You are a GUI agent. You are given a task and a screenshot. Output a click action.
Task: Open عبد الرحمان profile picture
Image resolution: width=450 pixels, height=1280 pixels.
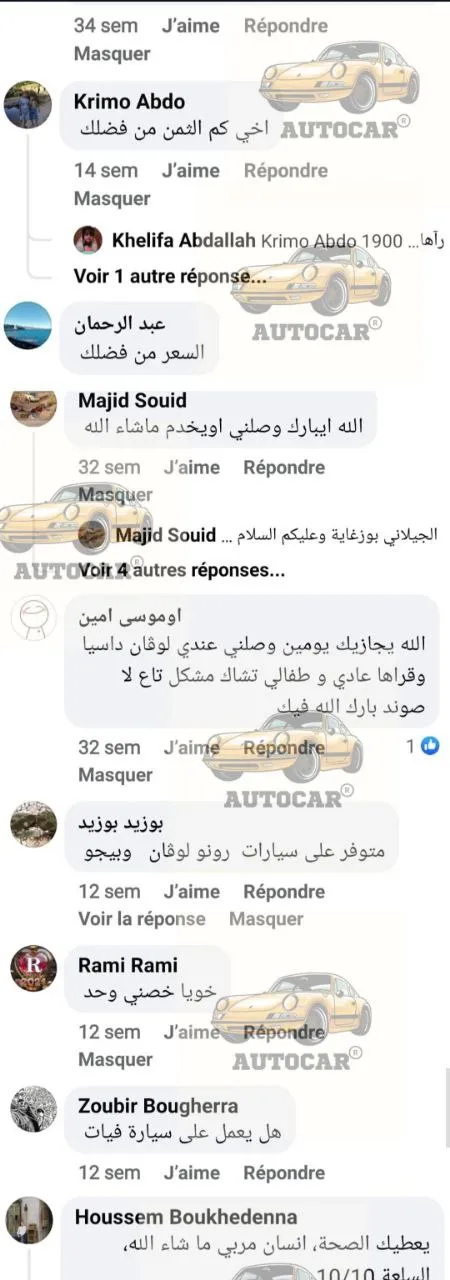[28, 325]
